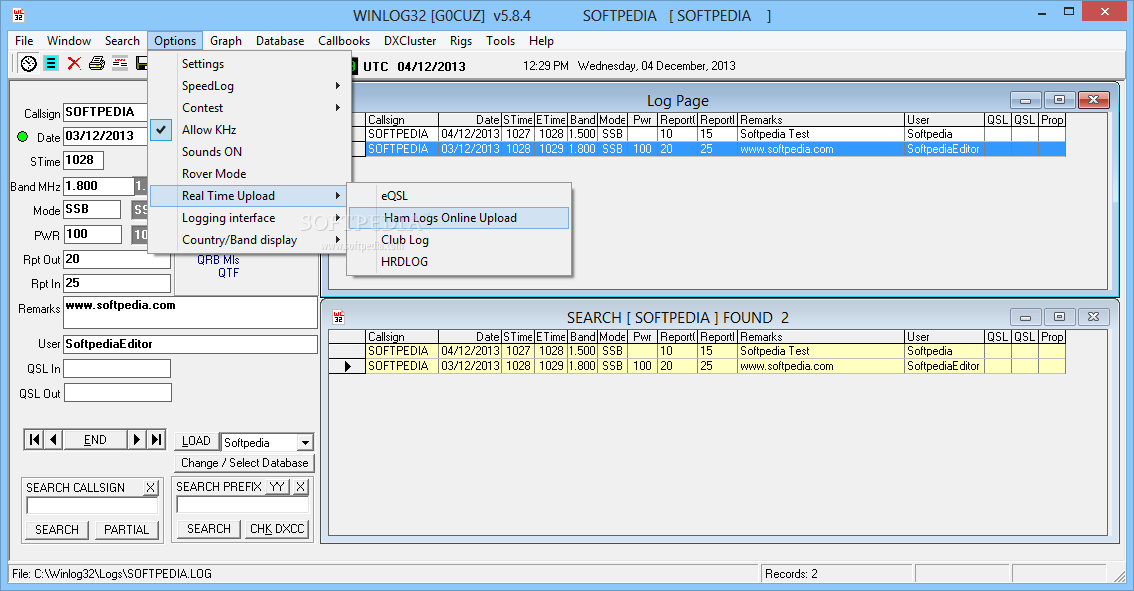Image resolution: width=1134 pixels, height=591 pixels.
Task: Select Ham Logs Online Upload
Action: pos(459,218)
